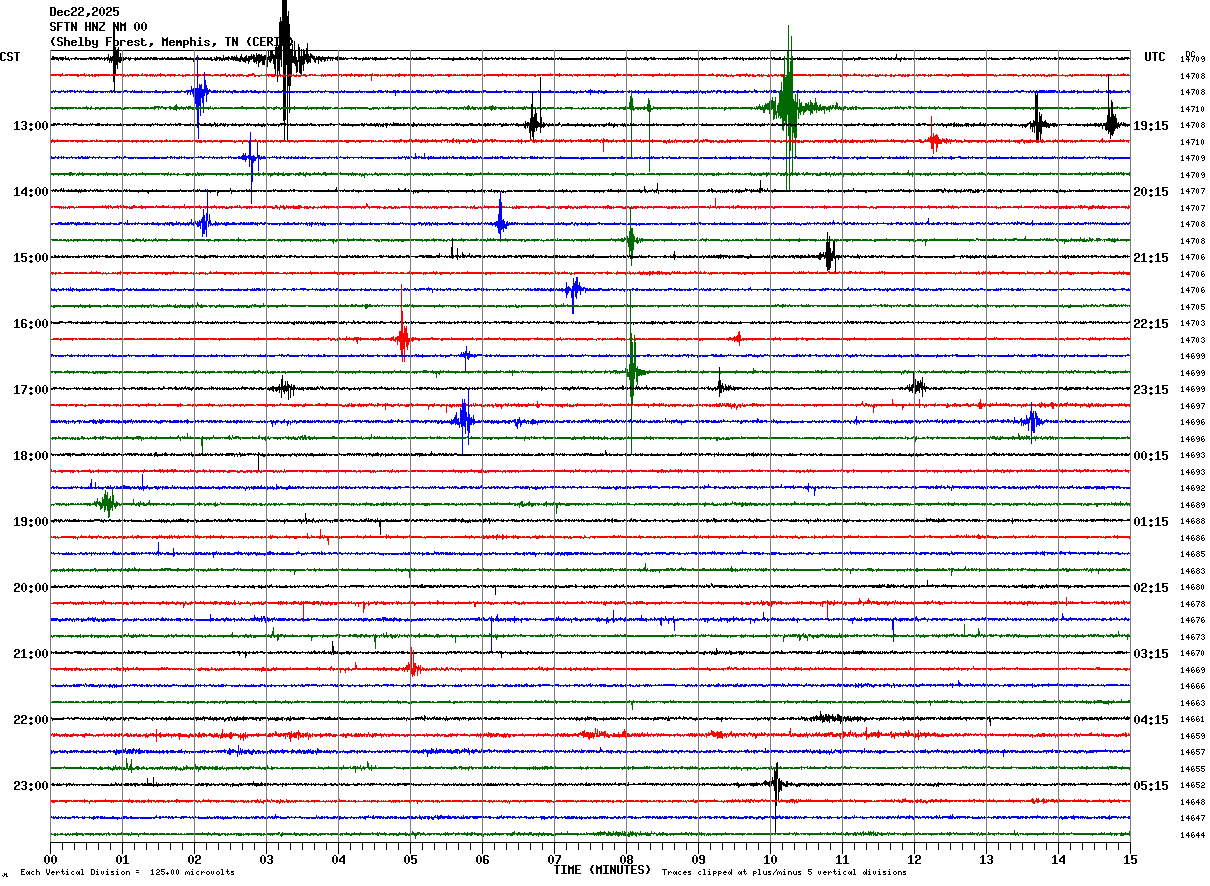Click the DC offset value 14689
1210x886 pixels.
(x=1192, y=505)
